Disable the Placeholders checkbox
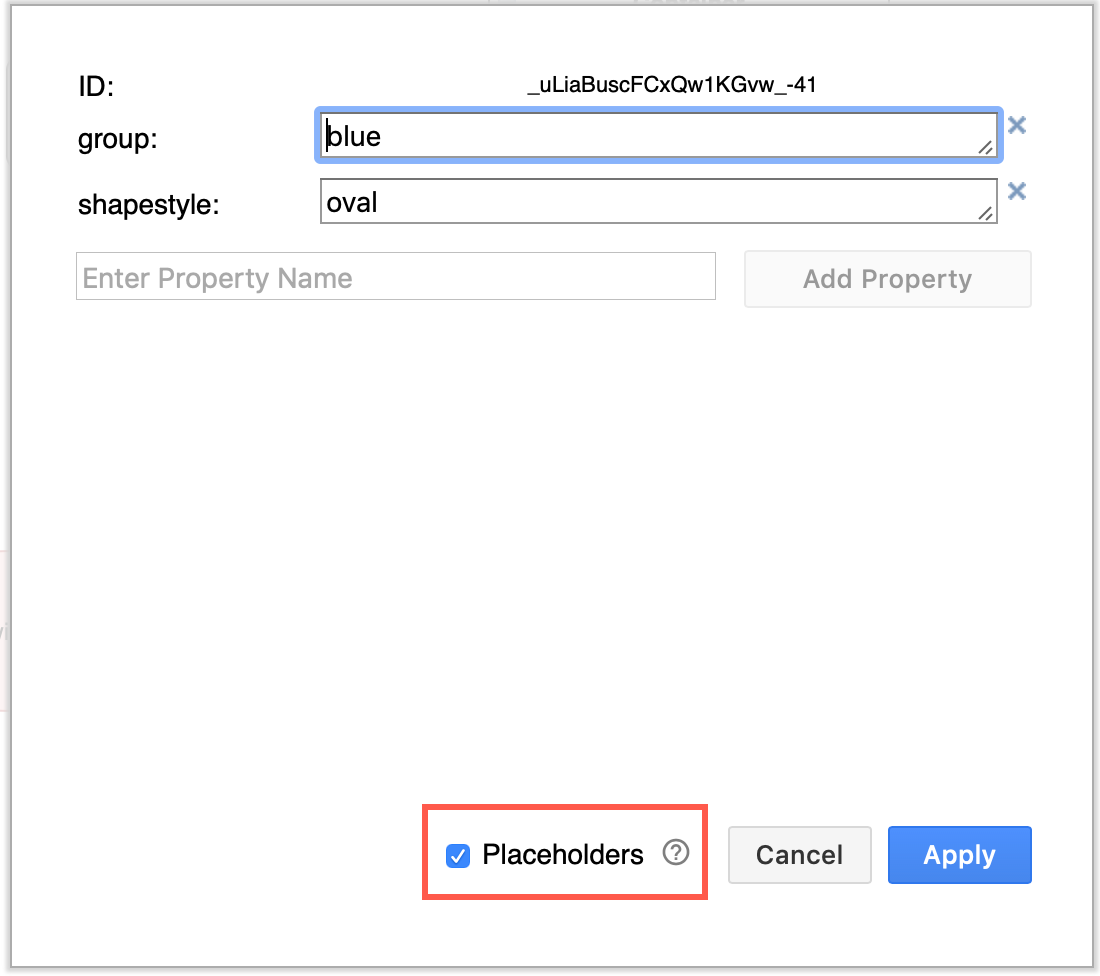Viewport: 1100px width, 976px height. [458, 855]
